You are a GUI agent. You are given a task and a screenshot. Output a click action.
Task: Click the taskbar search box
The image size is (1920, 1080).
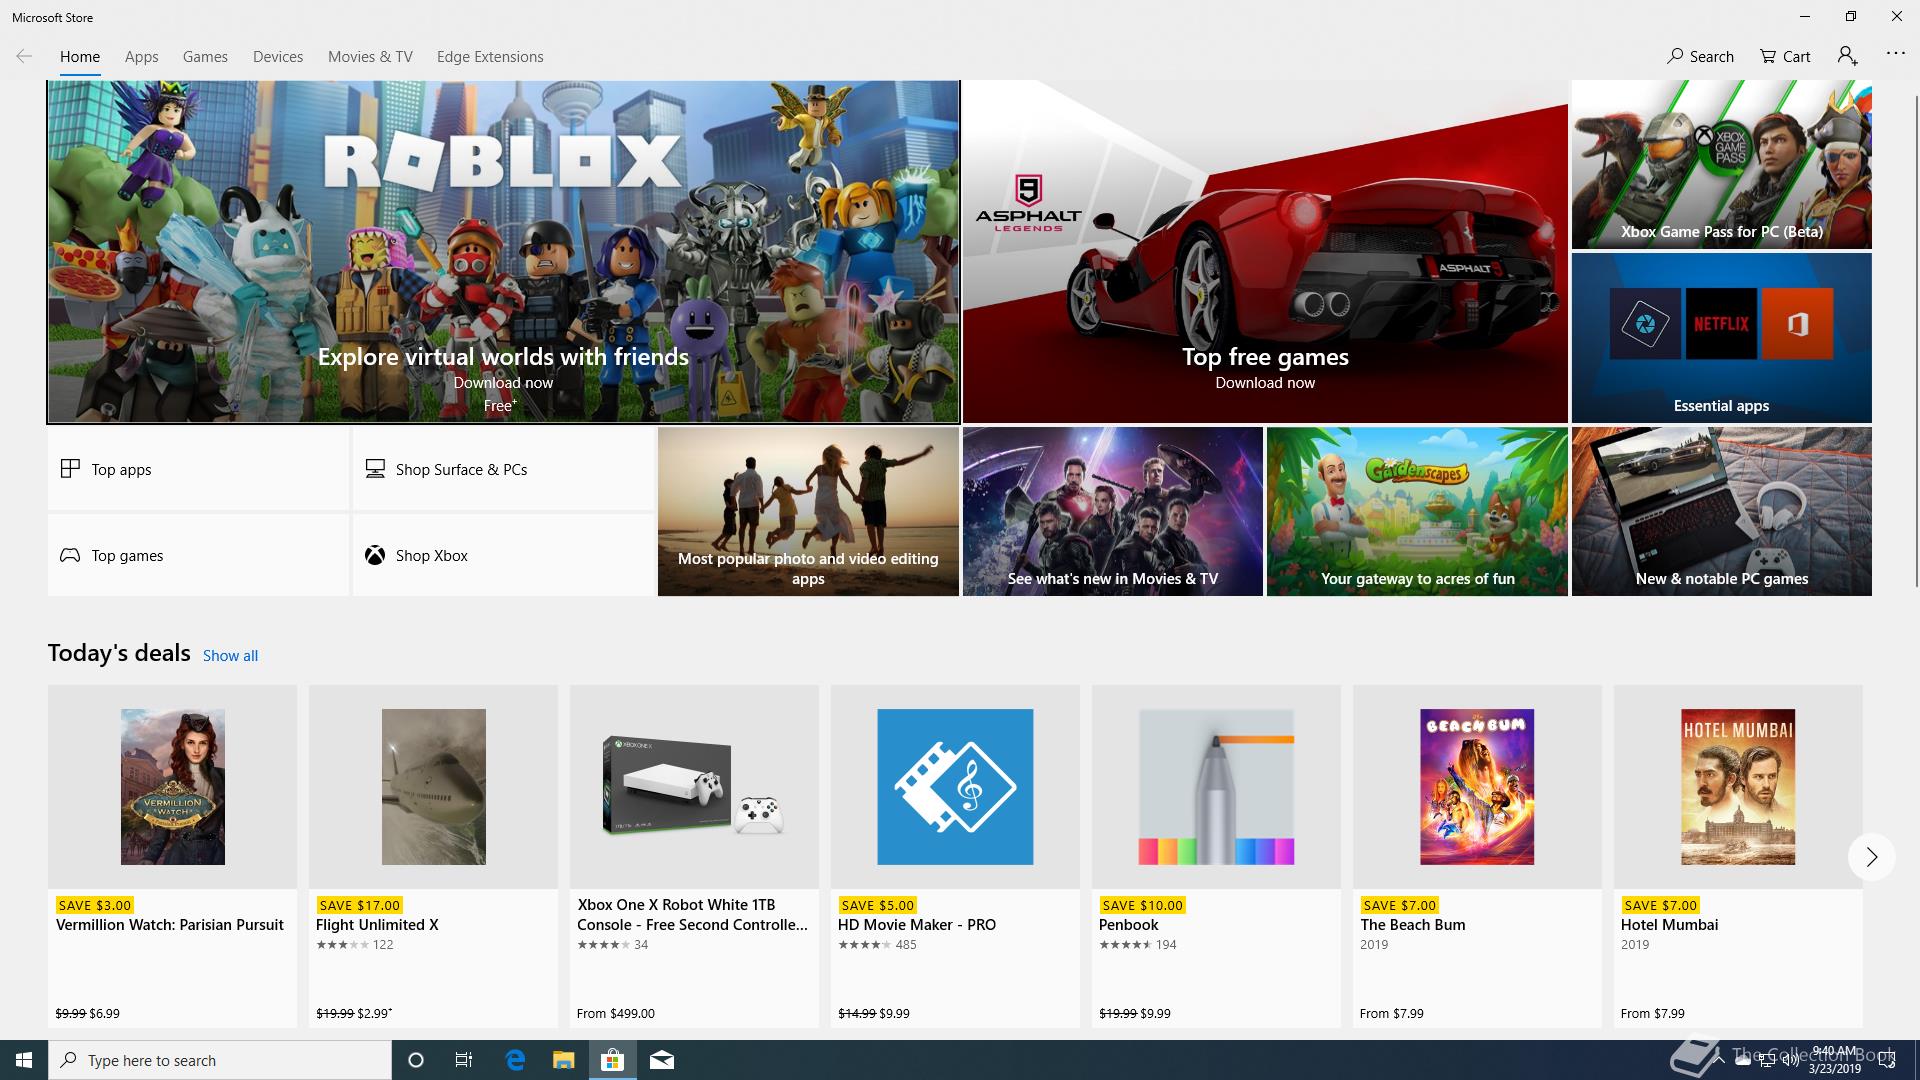tap(220, 1060)
